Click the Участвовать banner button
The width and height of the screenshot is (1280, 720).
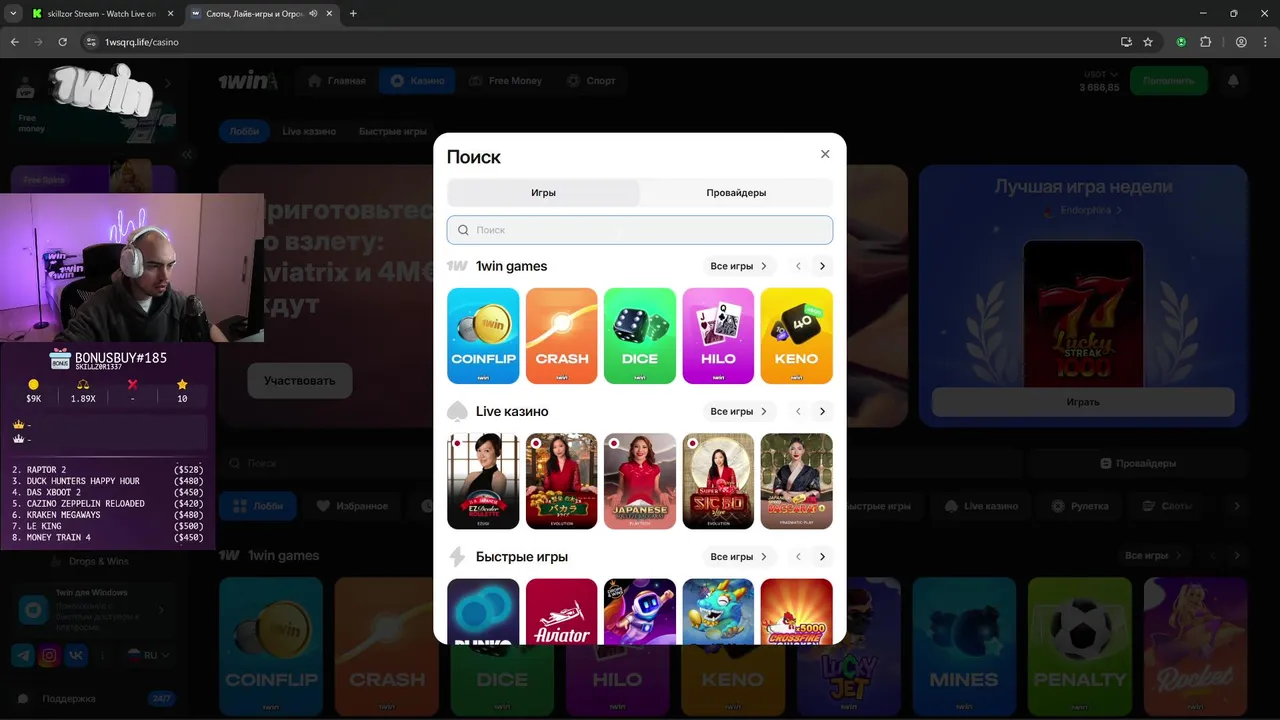[x=300, y=381]
